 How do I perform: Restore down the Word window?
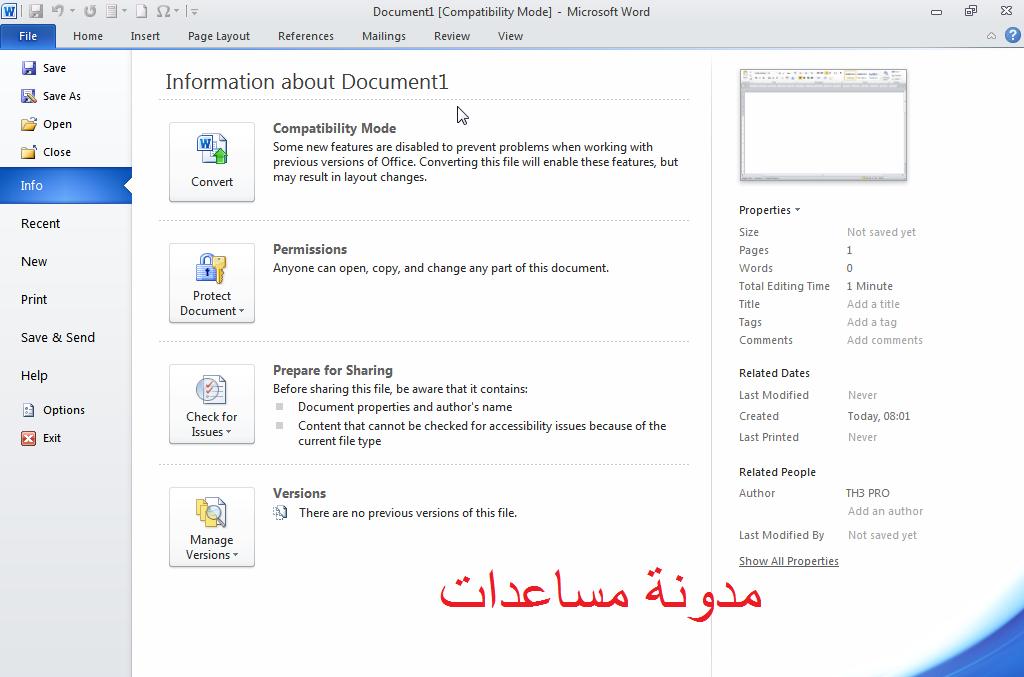pyautogui.click(x=970, y=11)
